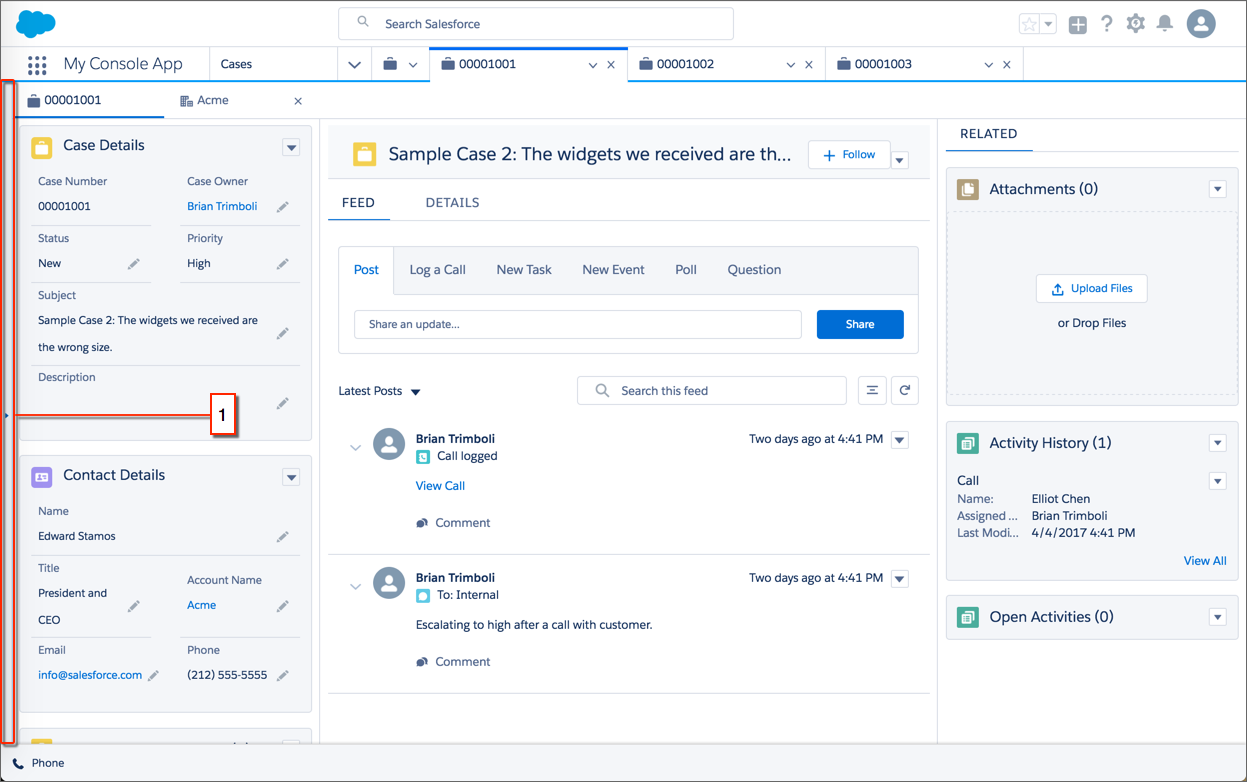The height and width of the screenshot is (782, 1247).
Task: Click Upload Files button
Action: tap(1092, 288)
